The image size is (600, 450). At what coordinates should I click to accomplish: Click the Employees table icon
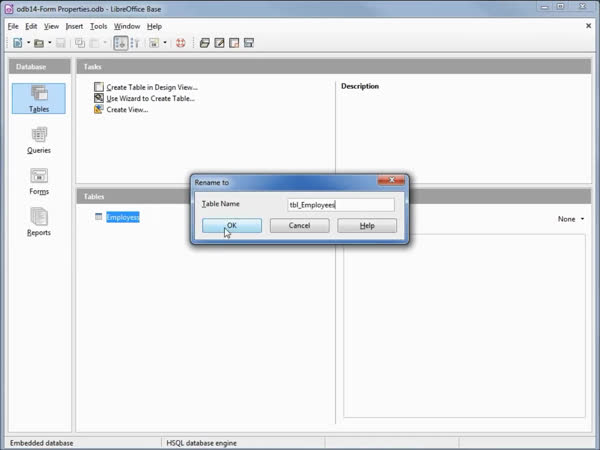point(98,217)
